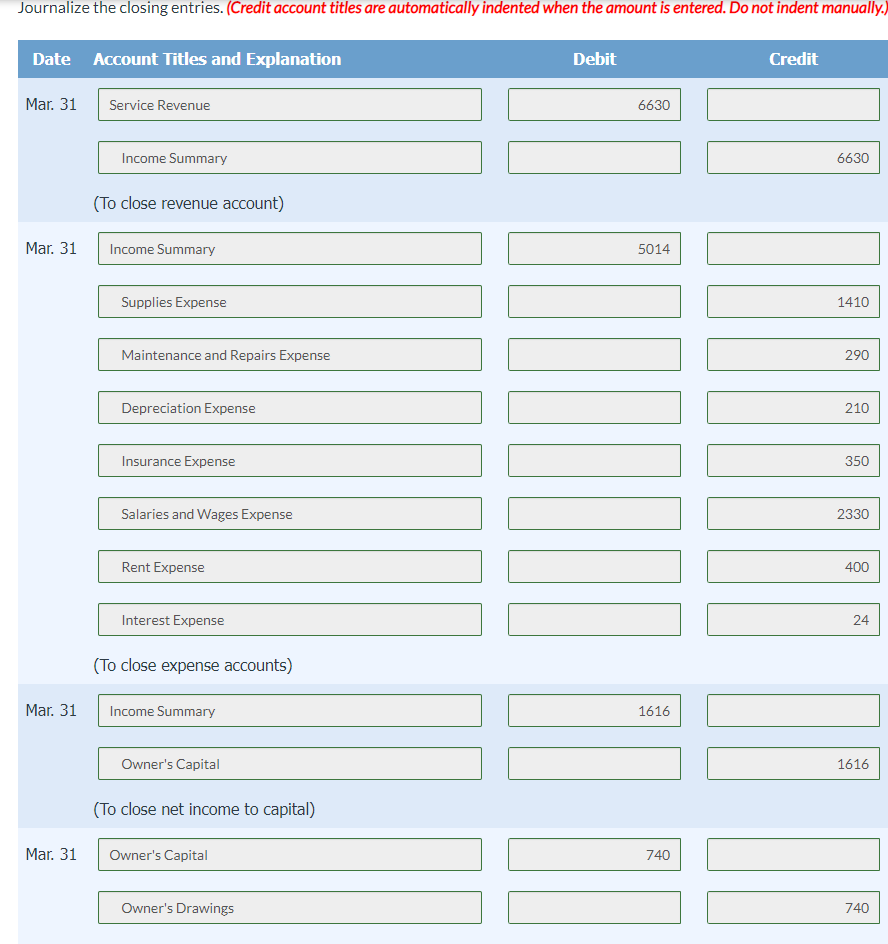Open the Owner's Drawings account selector
The width and height of the screenshot is (888, 944).
click(x=289, y=907)
